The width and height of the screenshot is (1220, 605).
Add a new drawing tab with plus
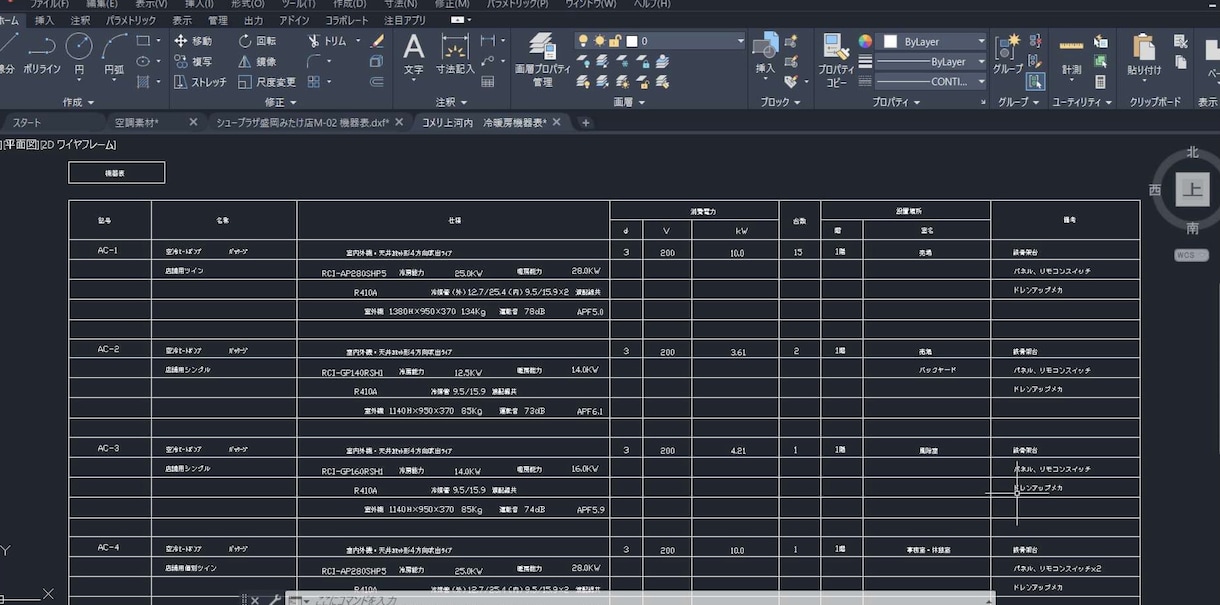(586, 123)
